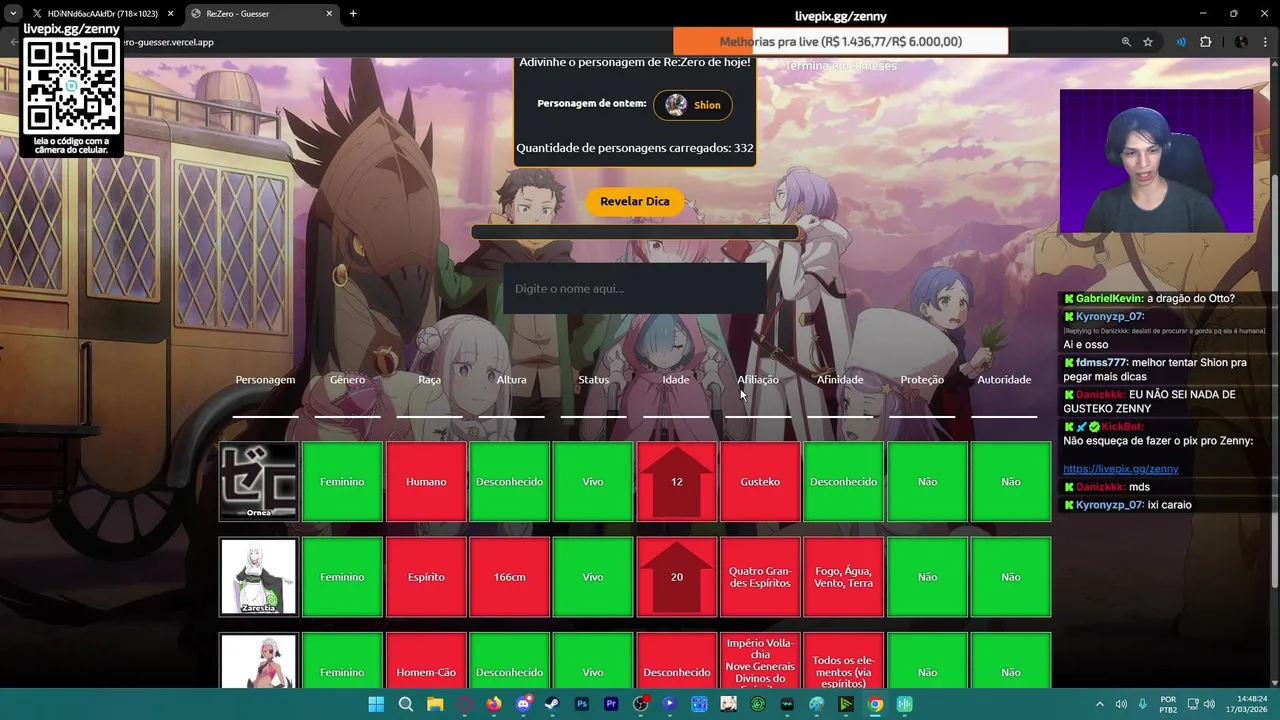Open Steam from the taskbar

pyautogui.click(x=552, y=704)
